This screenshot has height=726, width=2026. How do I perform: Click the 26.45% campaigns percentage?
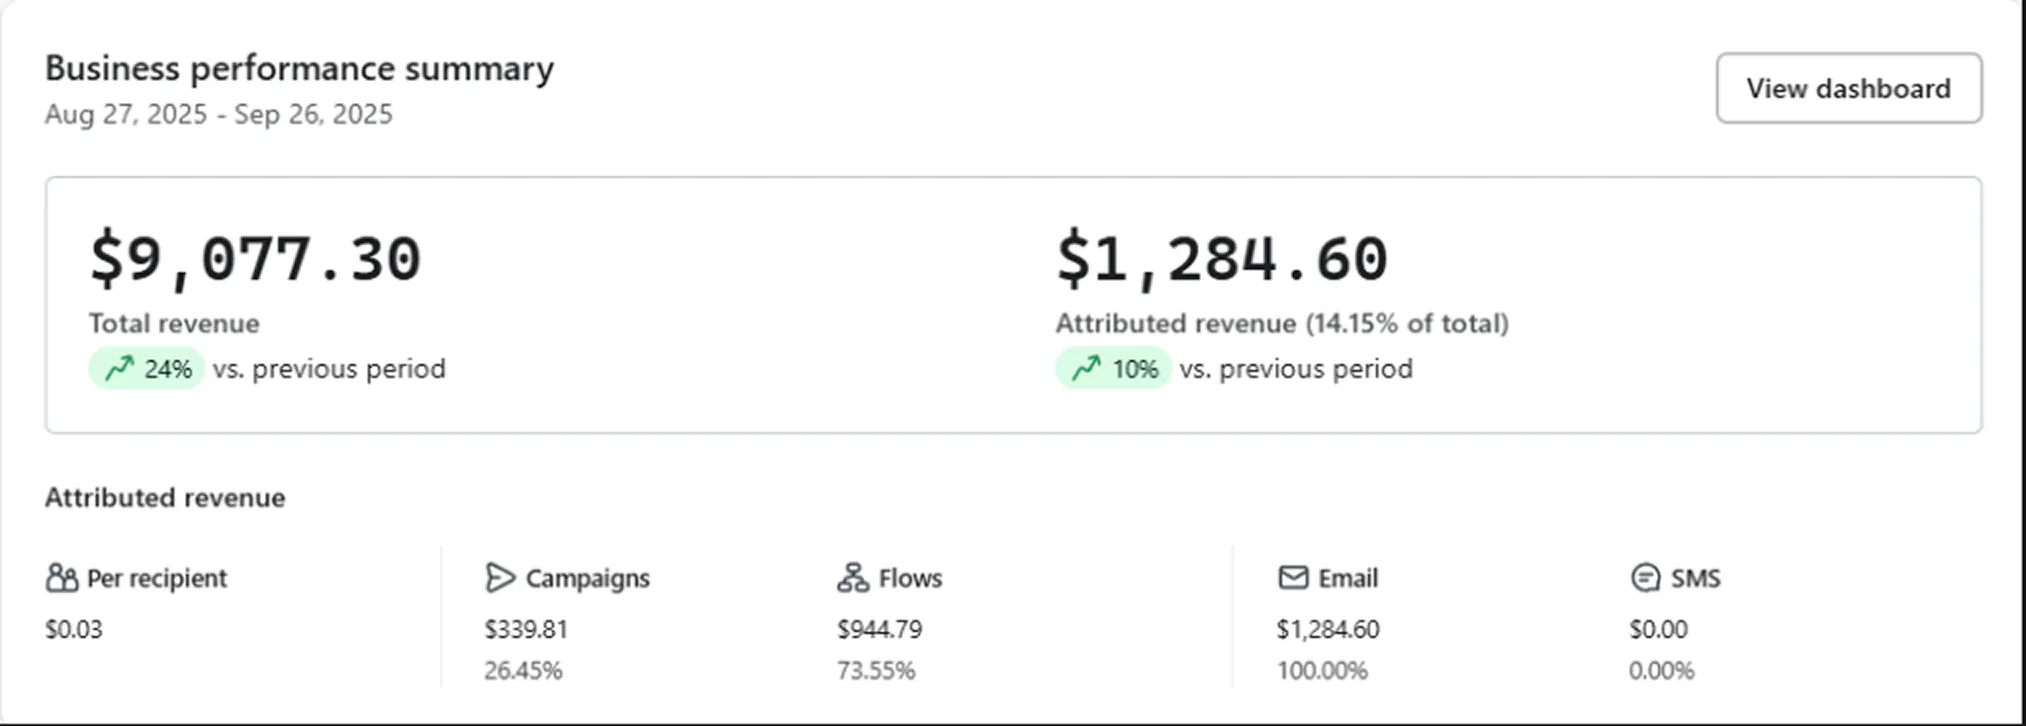point(523,670)
